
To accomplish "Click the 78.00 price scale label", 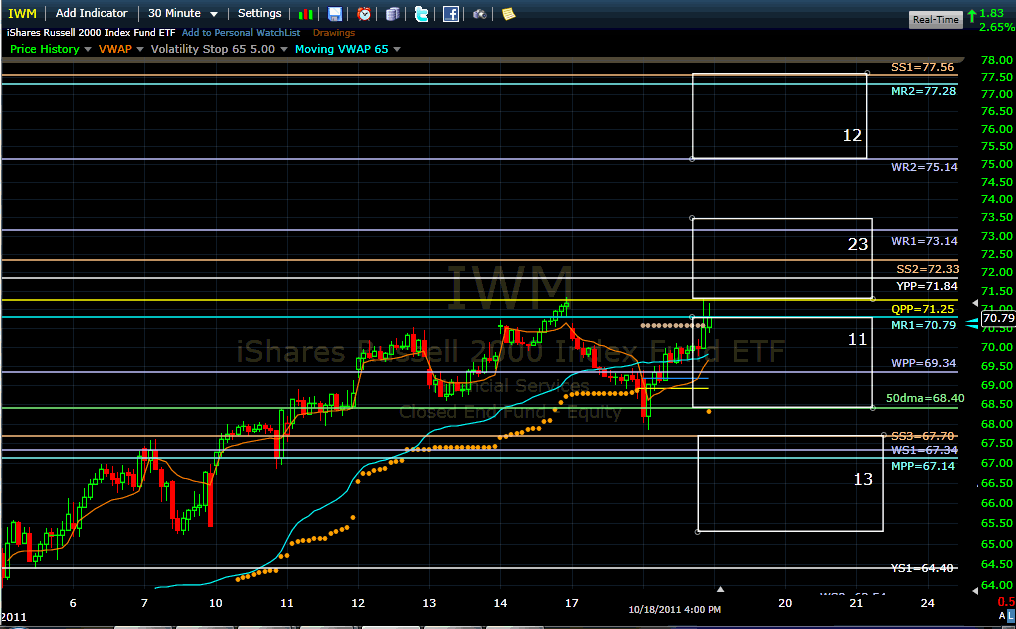I will click(997, 60).
